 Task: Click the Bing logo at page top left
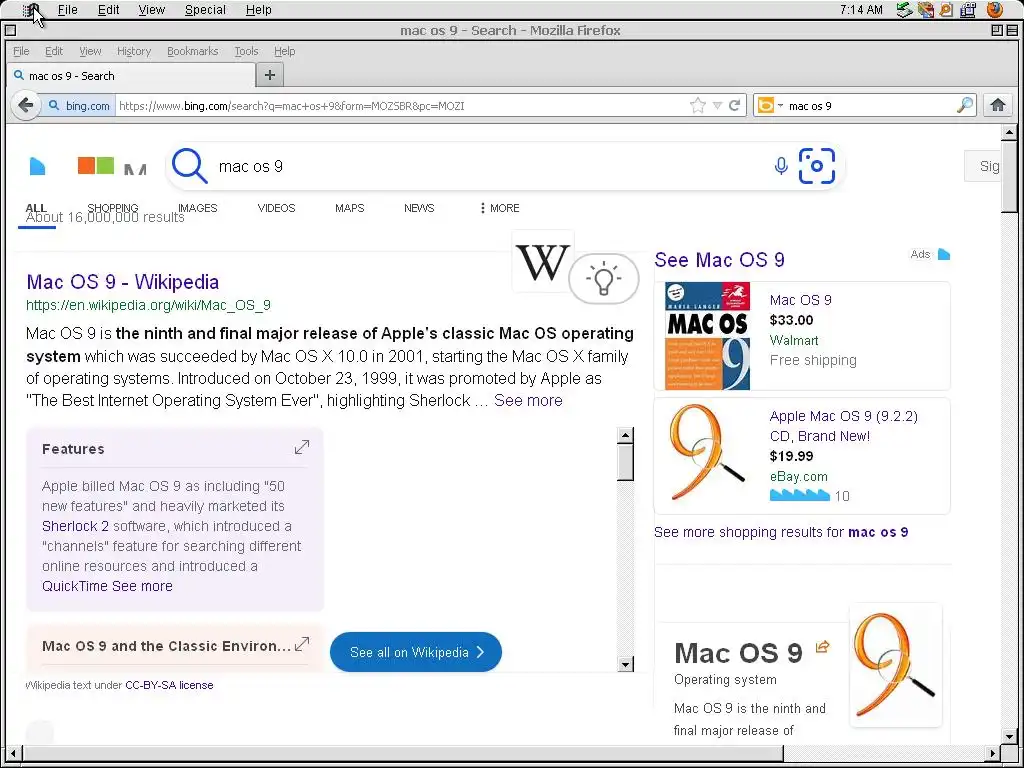pyautogui.click(x=37, y=167)
